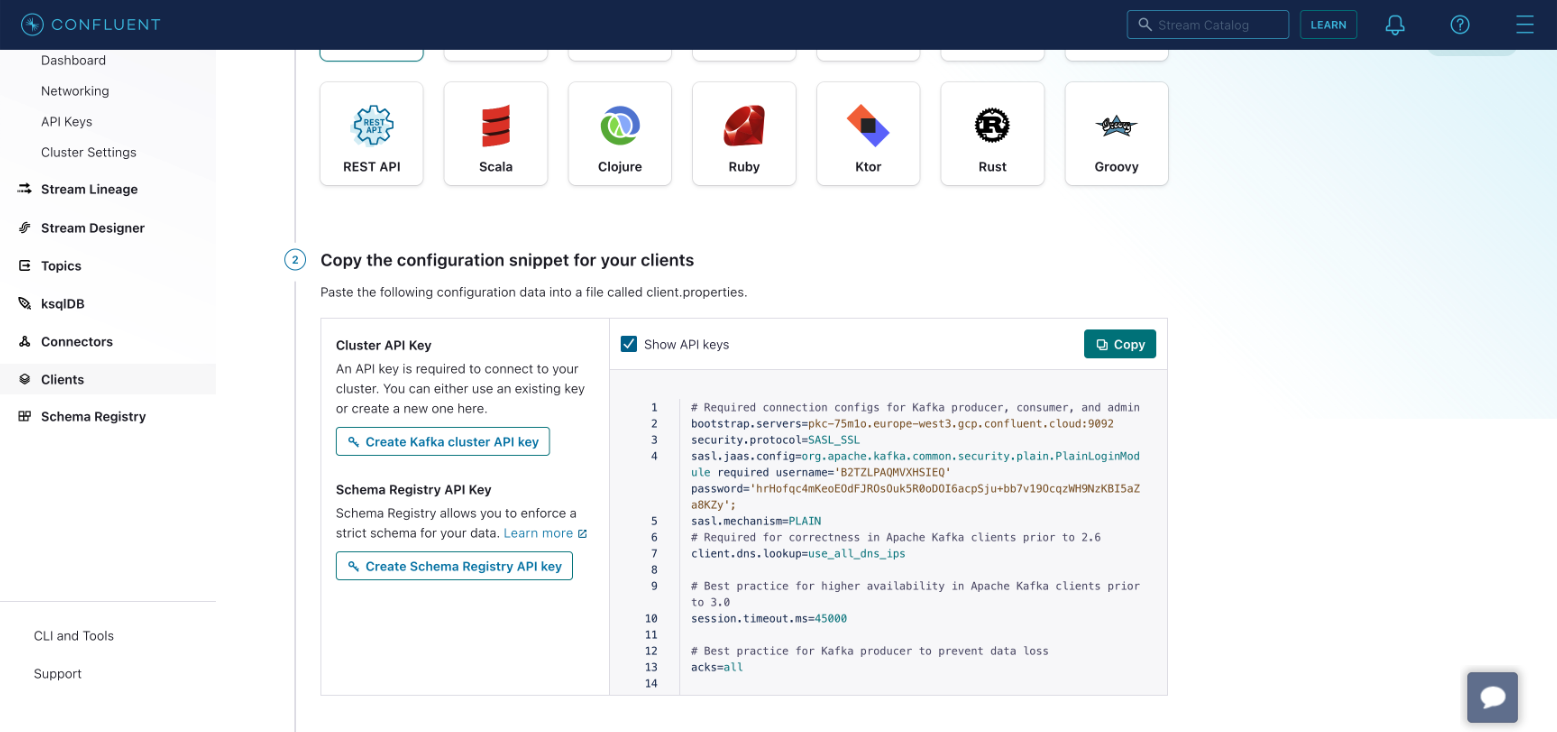Click the acks=all line
1557x732 pixels.
pyautogui.click(x=717, y=667)
